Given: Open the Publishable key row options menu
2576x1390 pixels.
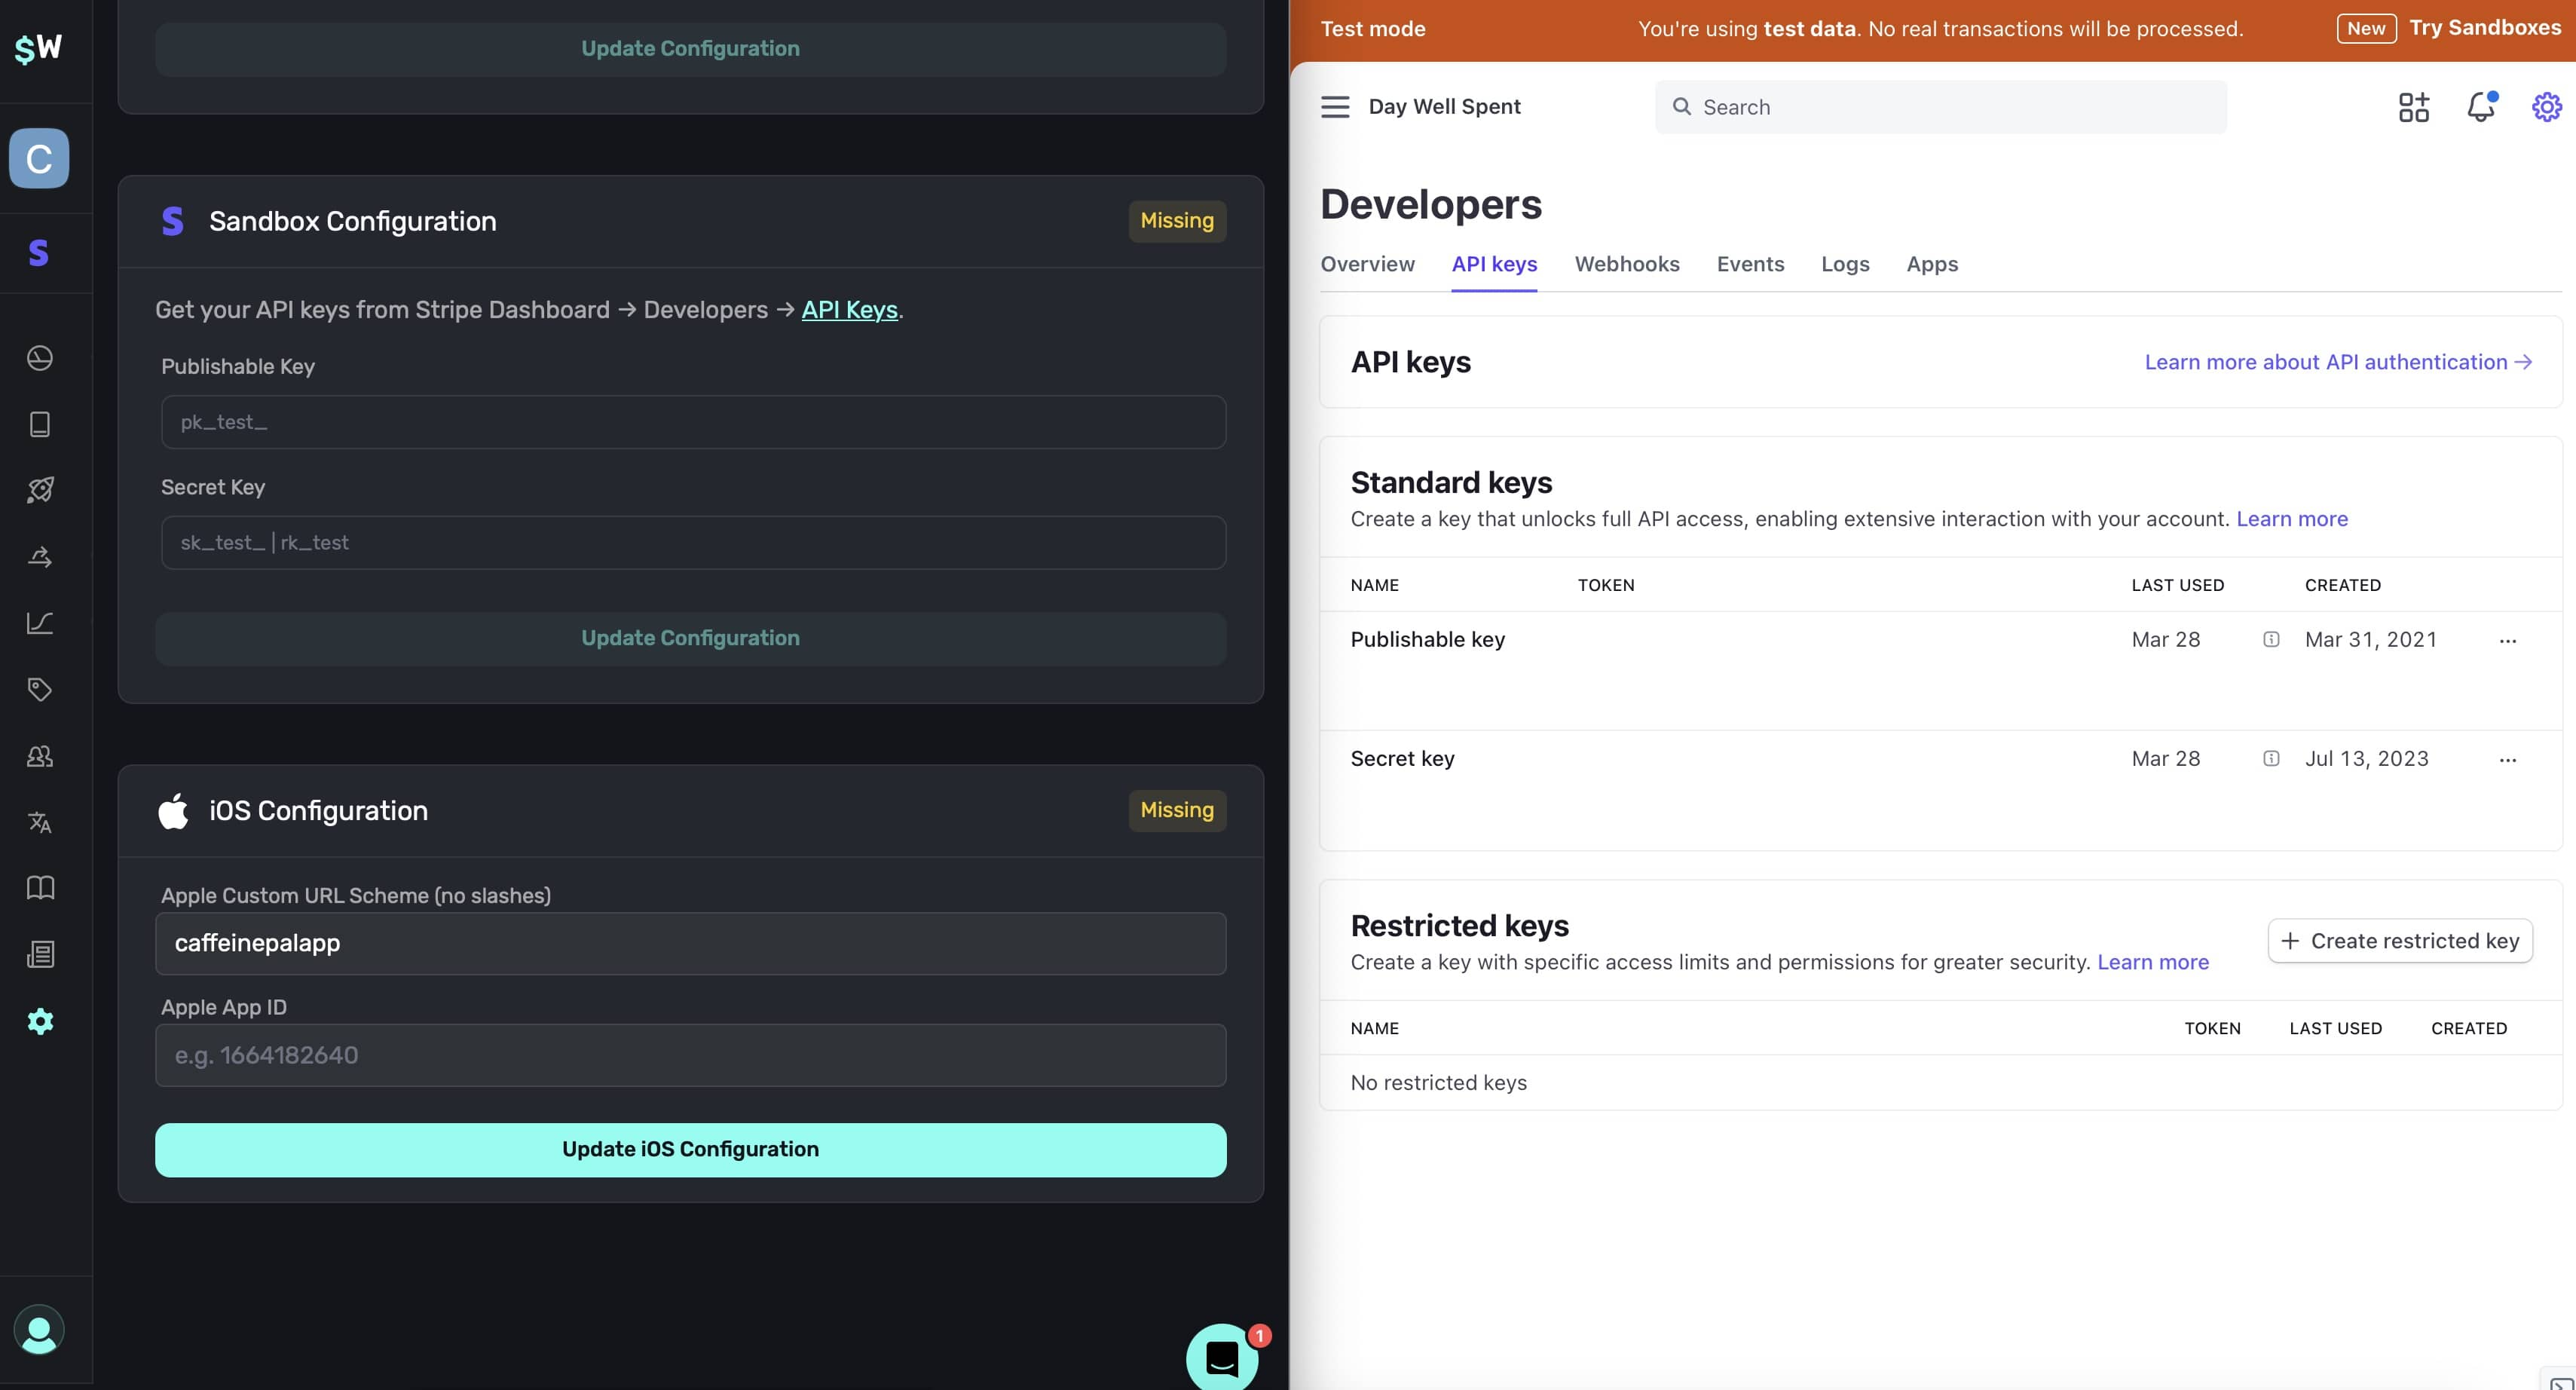Looking at the screenshot, I should coord(2507,641).
